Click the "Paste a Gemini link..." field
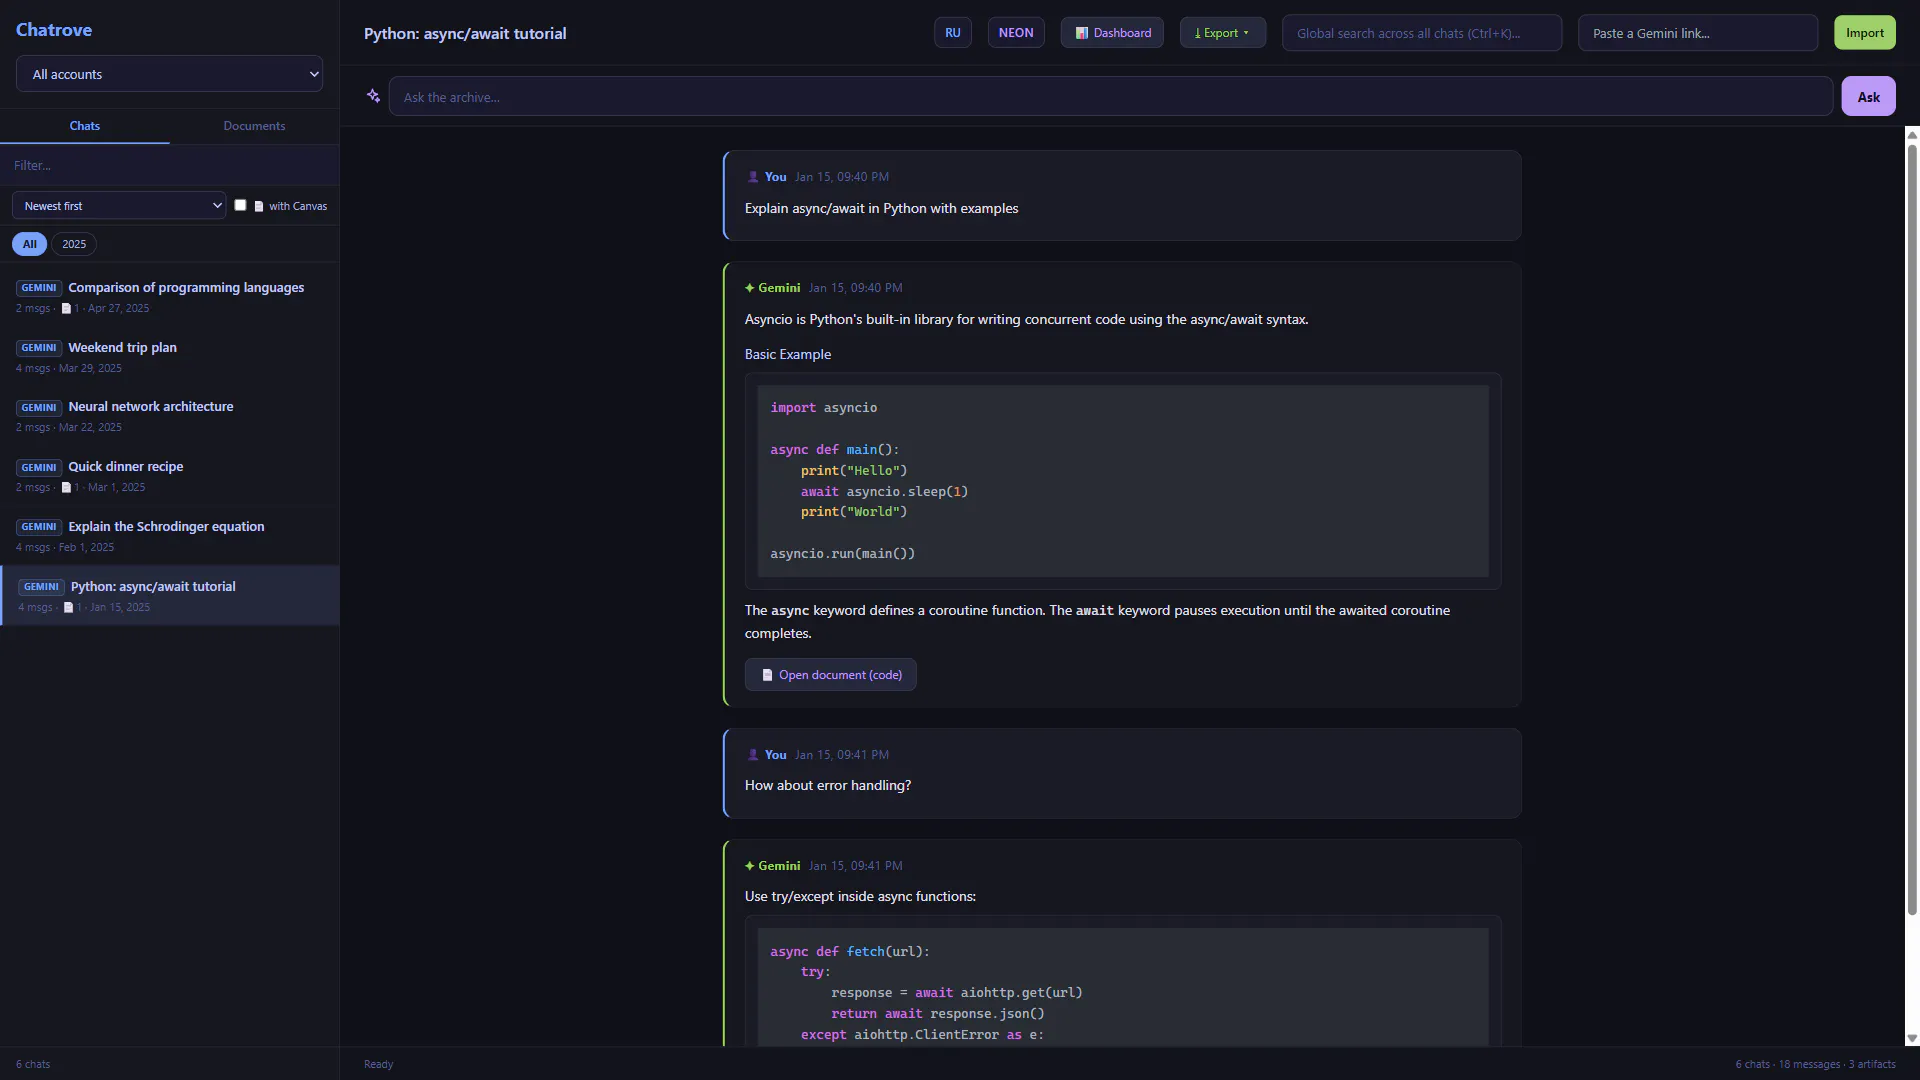Screen dimensions: 1920x1080 tap(1698, 33)
